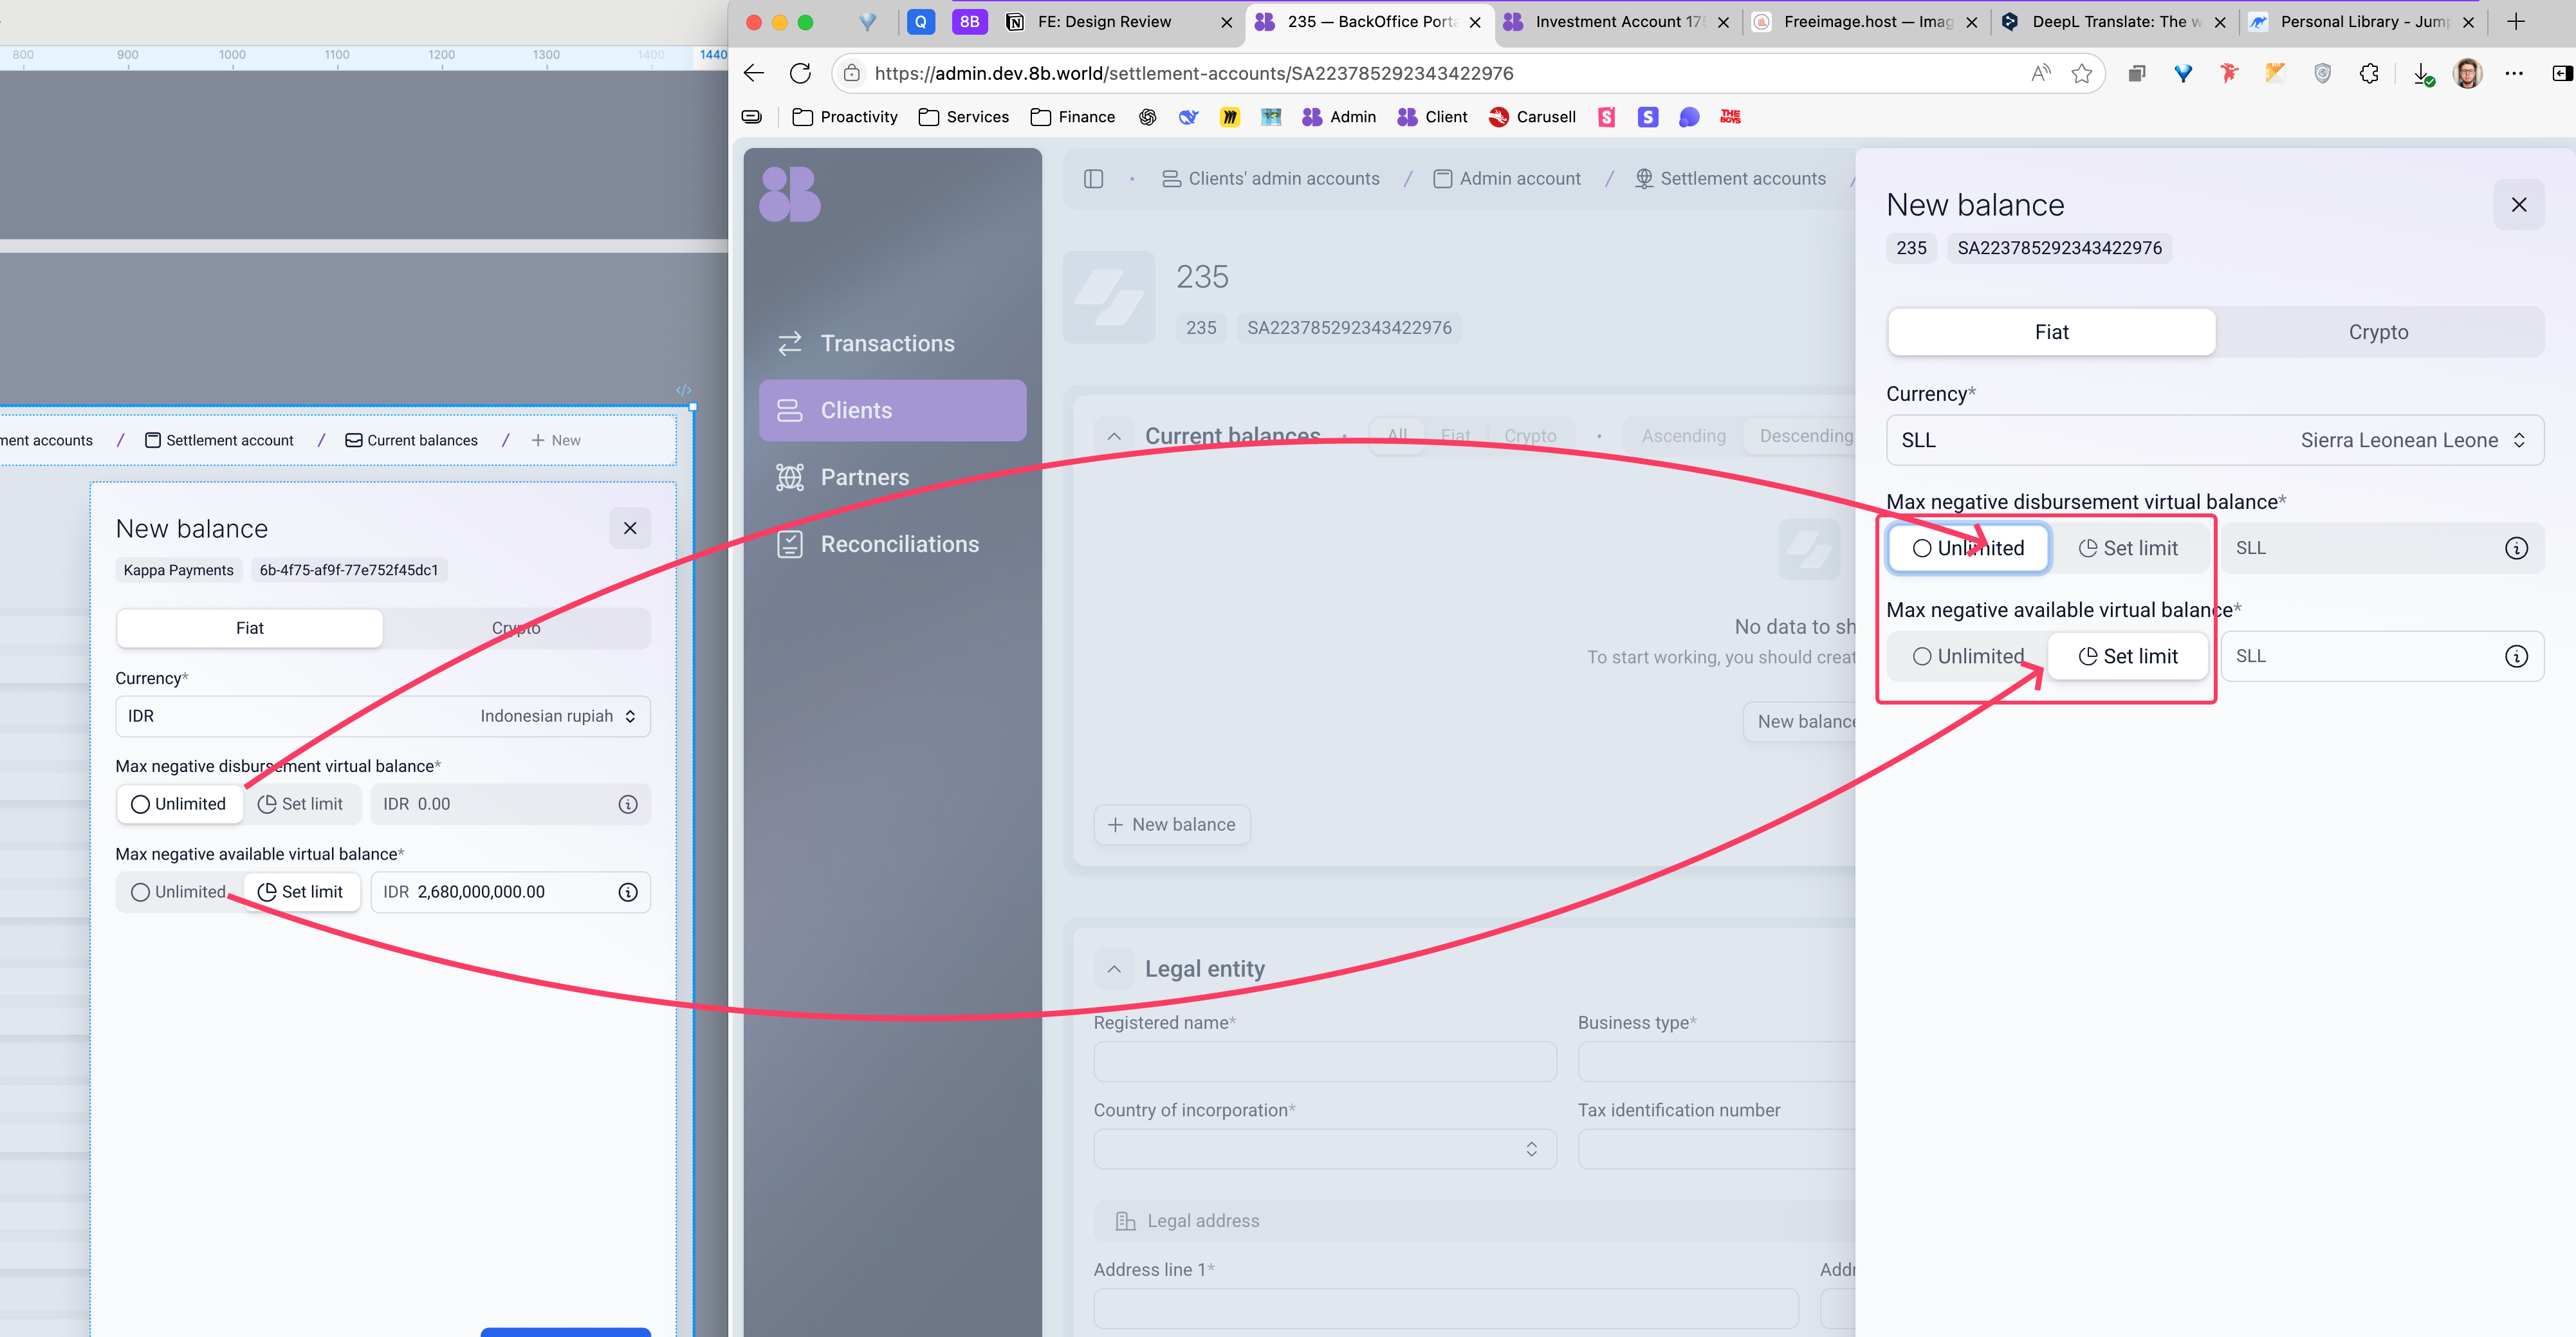Screen dimensions: 2576x1337
Task: Open the pinned blue Q tab
Action: click(921, 22)
